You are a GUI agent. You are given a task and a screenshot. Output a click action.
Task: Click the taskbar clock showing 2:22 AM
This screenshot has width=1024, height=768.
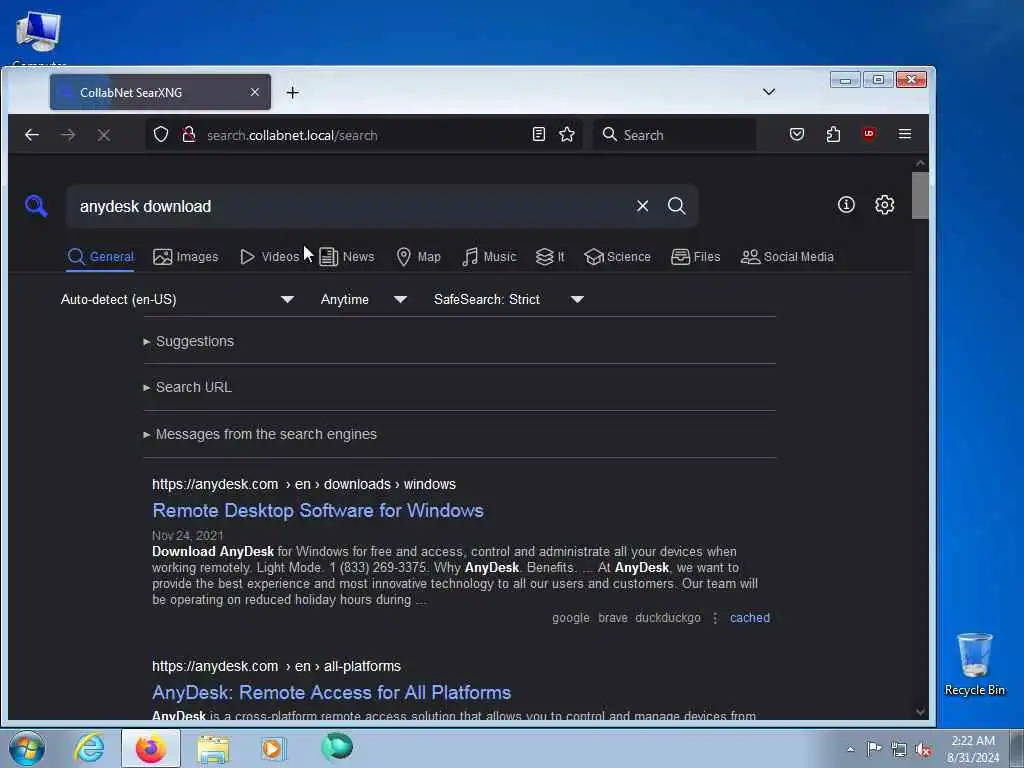pyautogui.click(x=973, y=748)
